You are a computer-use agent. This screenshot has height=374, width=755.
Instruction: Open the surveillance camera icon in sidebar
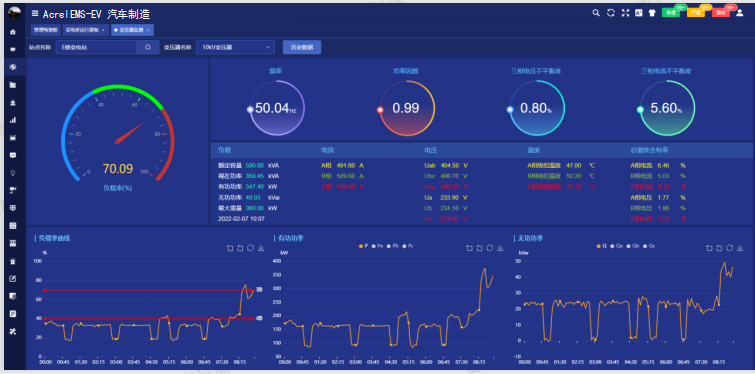point(13,190)
